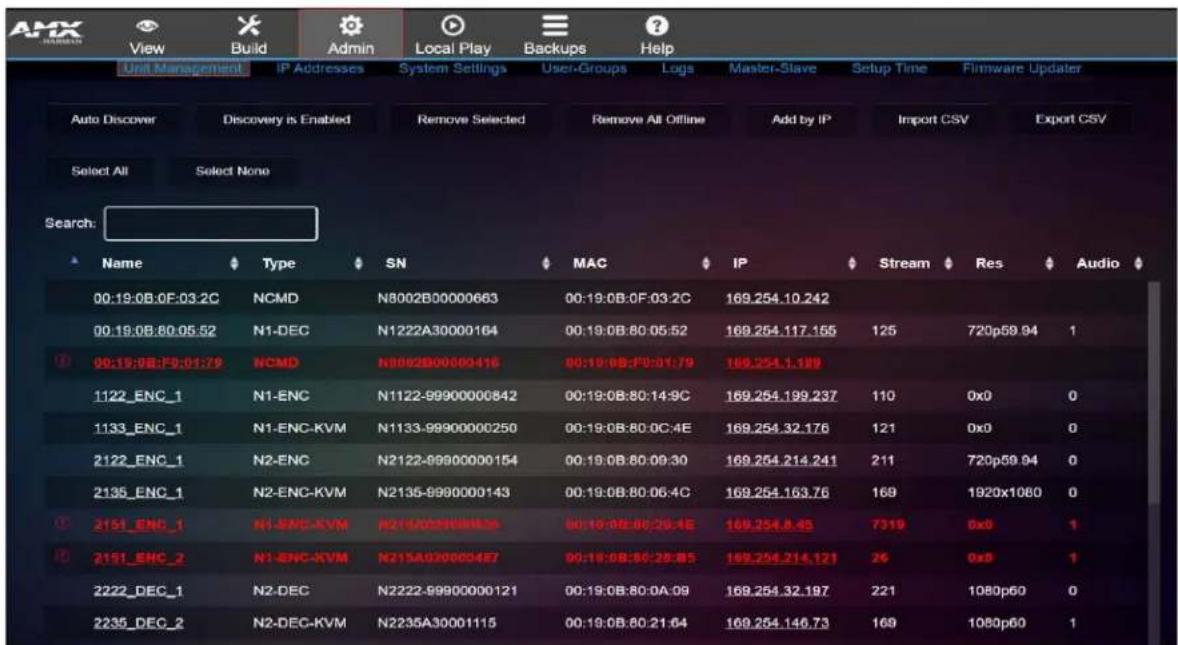Screen dimensions: 1178x645
Task: Open offline 2151_ENC_2 device link
Action: [x=138, y=557]
